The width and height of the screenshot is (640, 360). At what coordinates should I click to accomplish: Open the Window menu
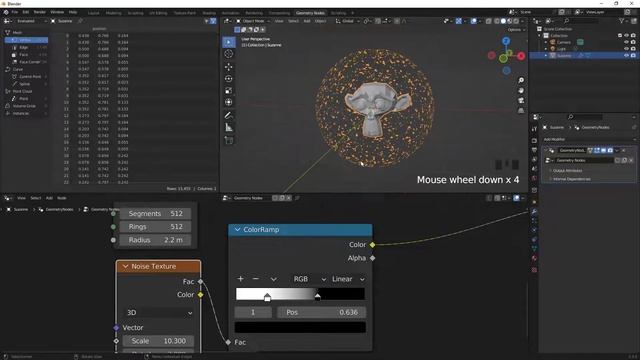click(57, 12)
